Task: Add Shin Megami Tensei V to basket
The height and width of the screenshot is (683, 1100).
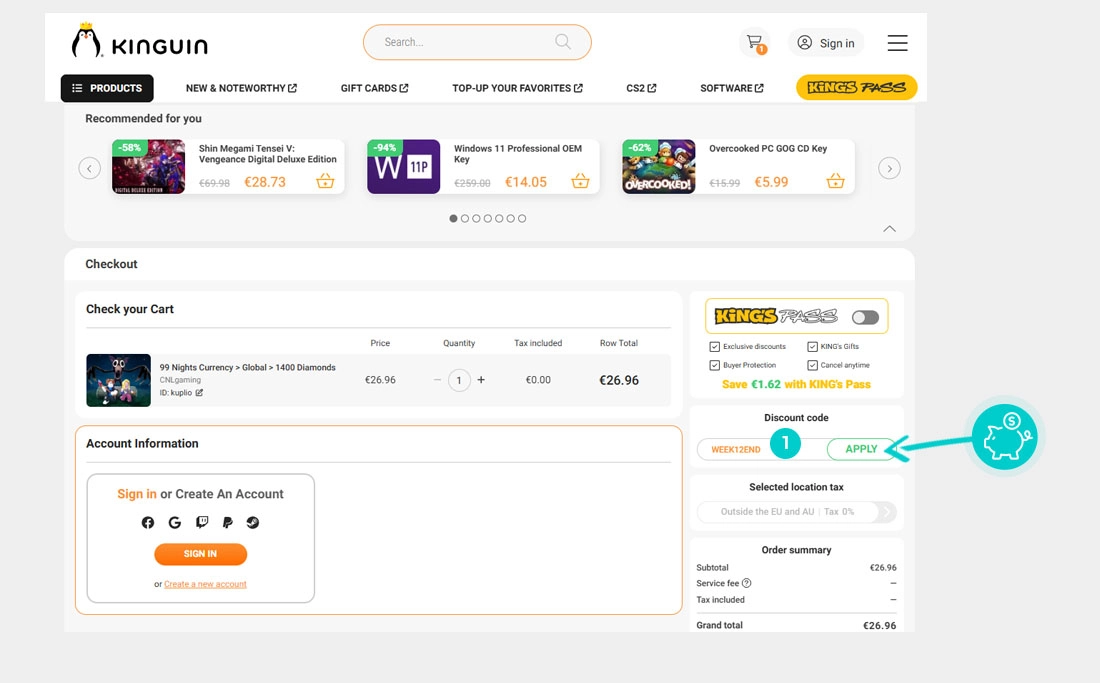Action: pyautogui.click(x=325, y=181)
